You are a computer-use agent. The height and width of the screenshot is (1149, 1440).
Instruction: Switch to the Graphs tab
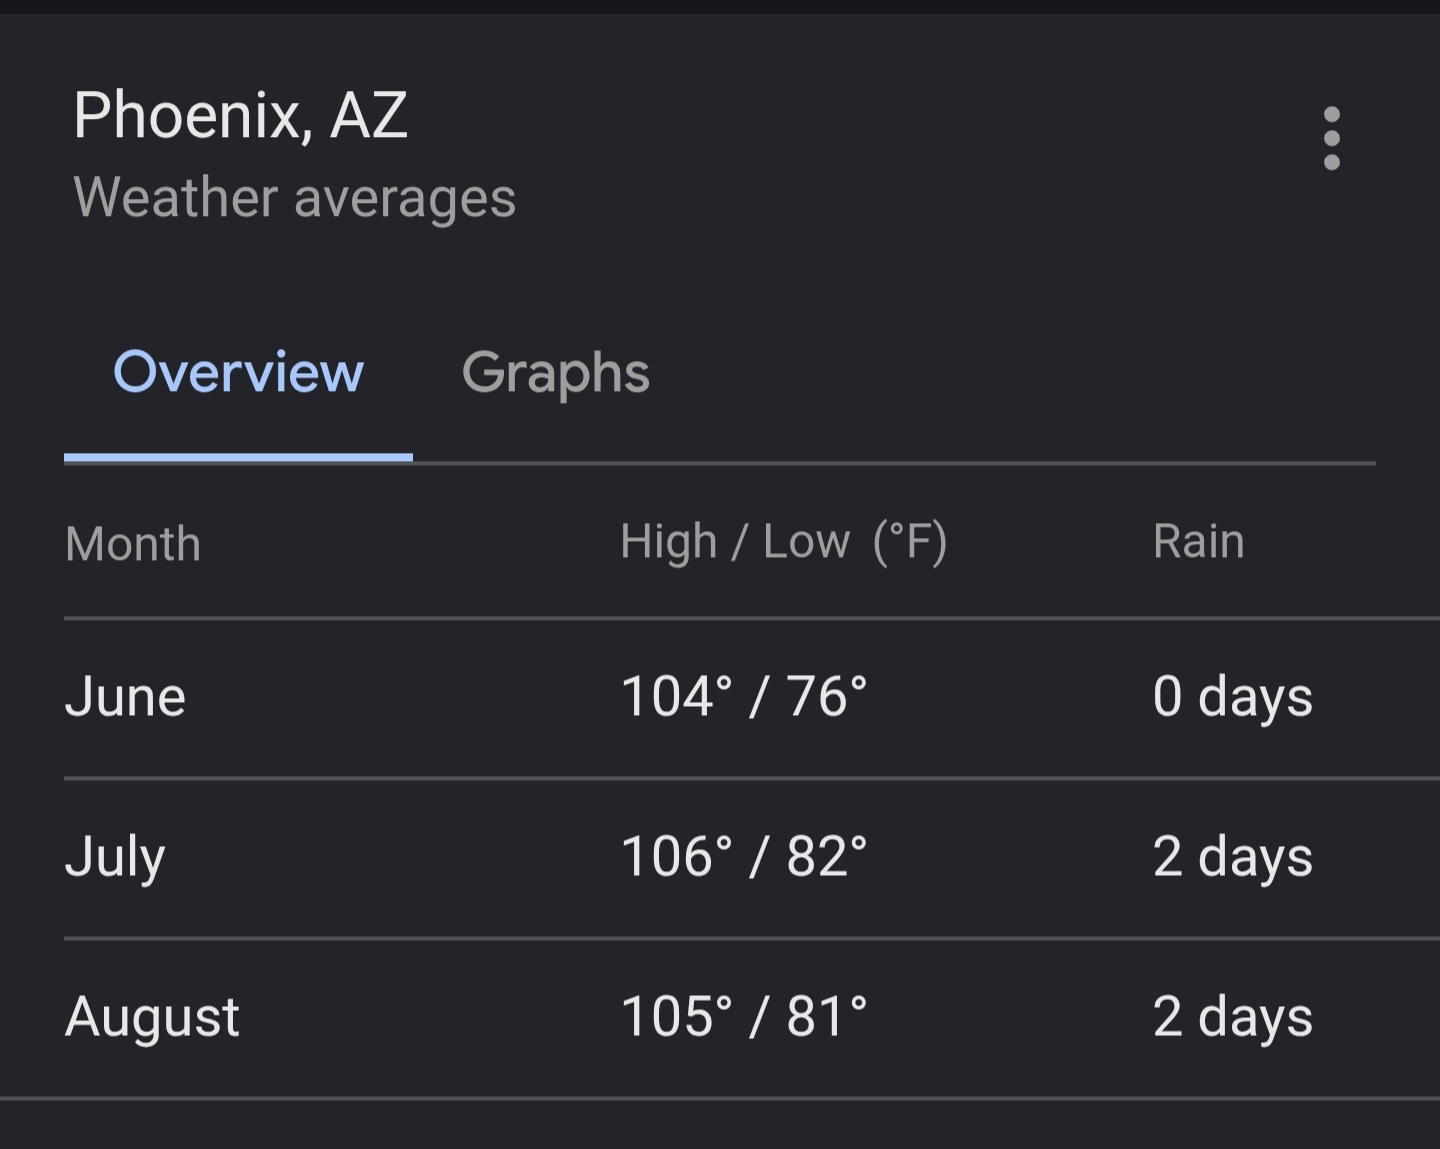click(556, 373)
